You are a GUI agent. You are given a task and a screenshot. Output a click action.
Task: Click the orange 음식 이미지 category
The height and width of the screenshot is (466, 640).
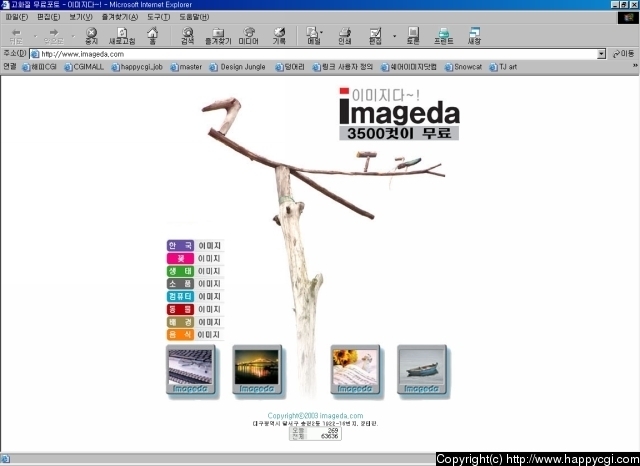click(x=195, y=335)
